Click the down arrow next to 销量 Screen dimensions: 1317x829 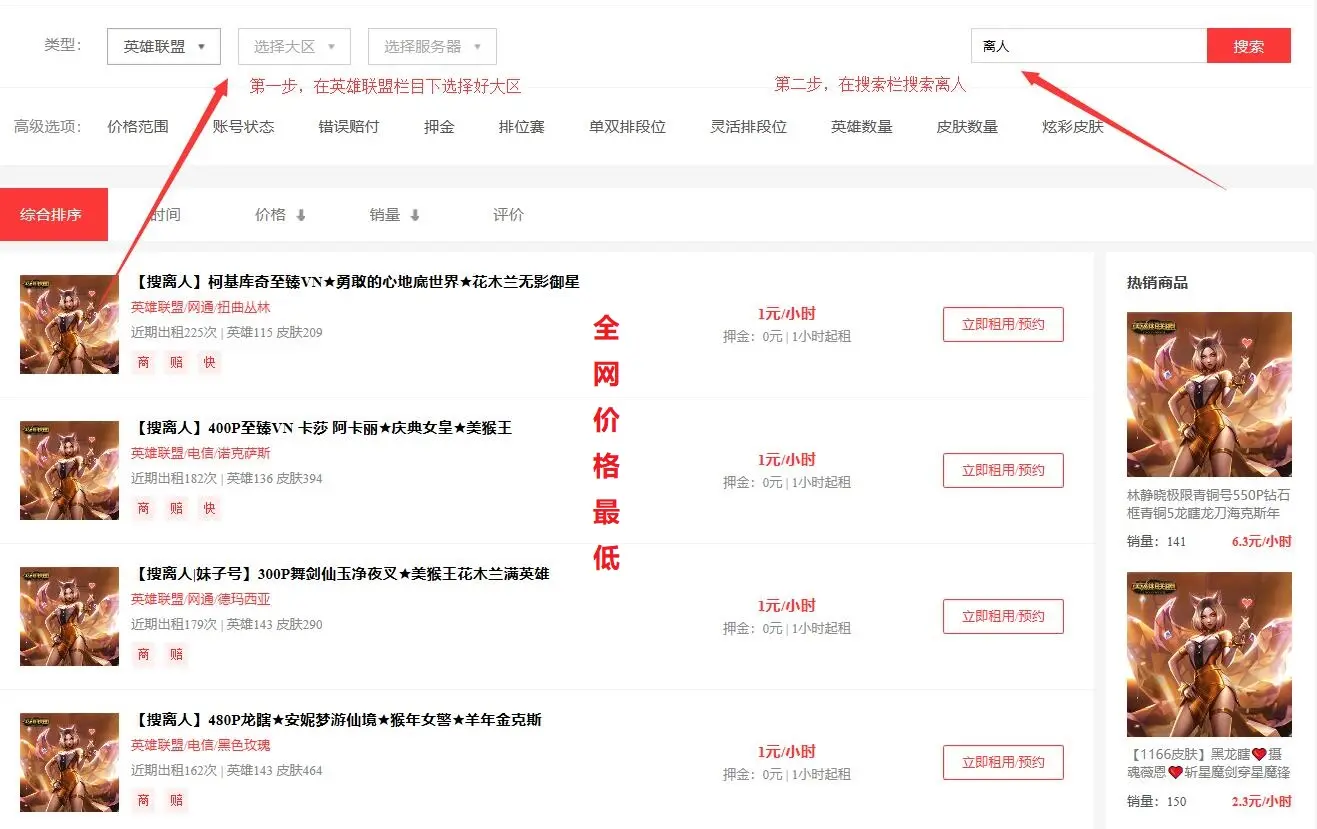pos(415,215)
